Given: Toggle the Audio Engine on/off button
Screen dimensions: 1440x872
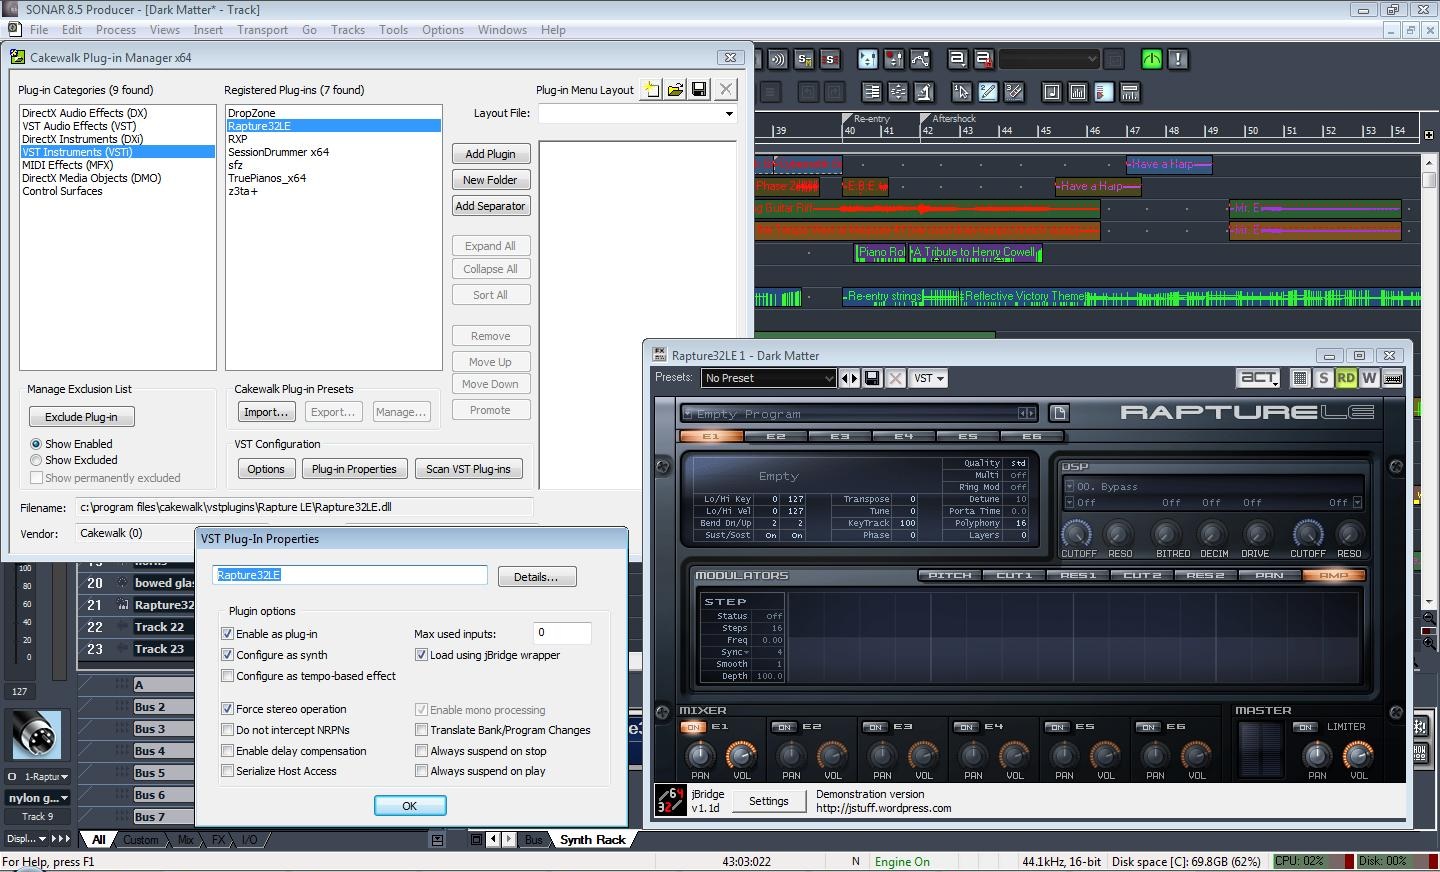Looking at the screenshot, I should (x=1151, y=59).
